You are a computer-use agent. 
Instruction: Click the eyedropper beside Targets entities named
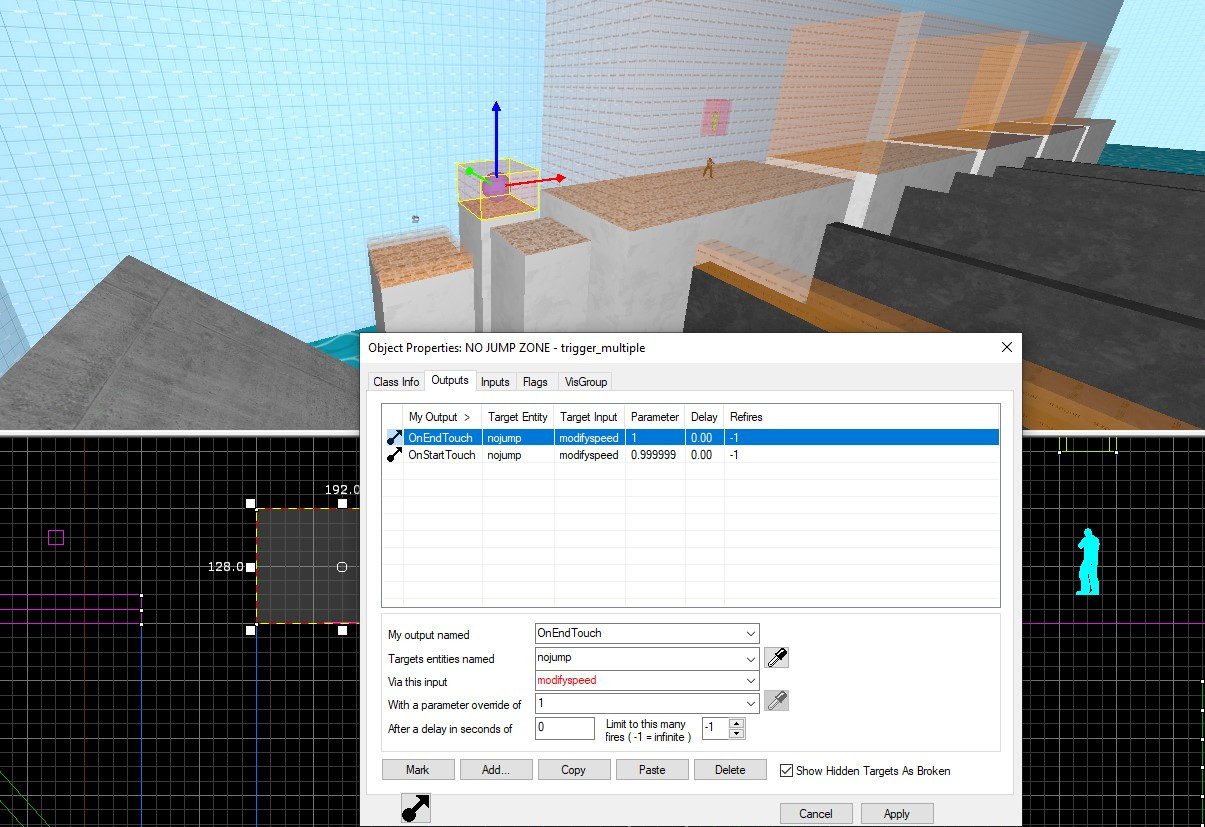tap(776, 658)
